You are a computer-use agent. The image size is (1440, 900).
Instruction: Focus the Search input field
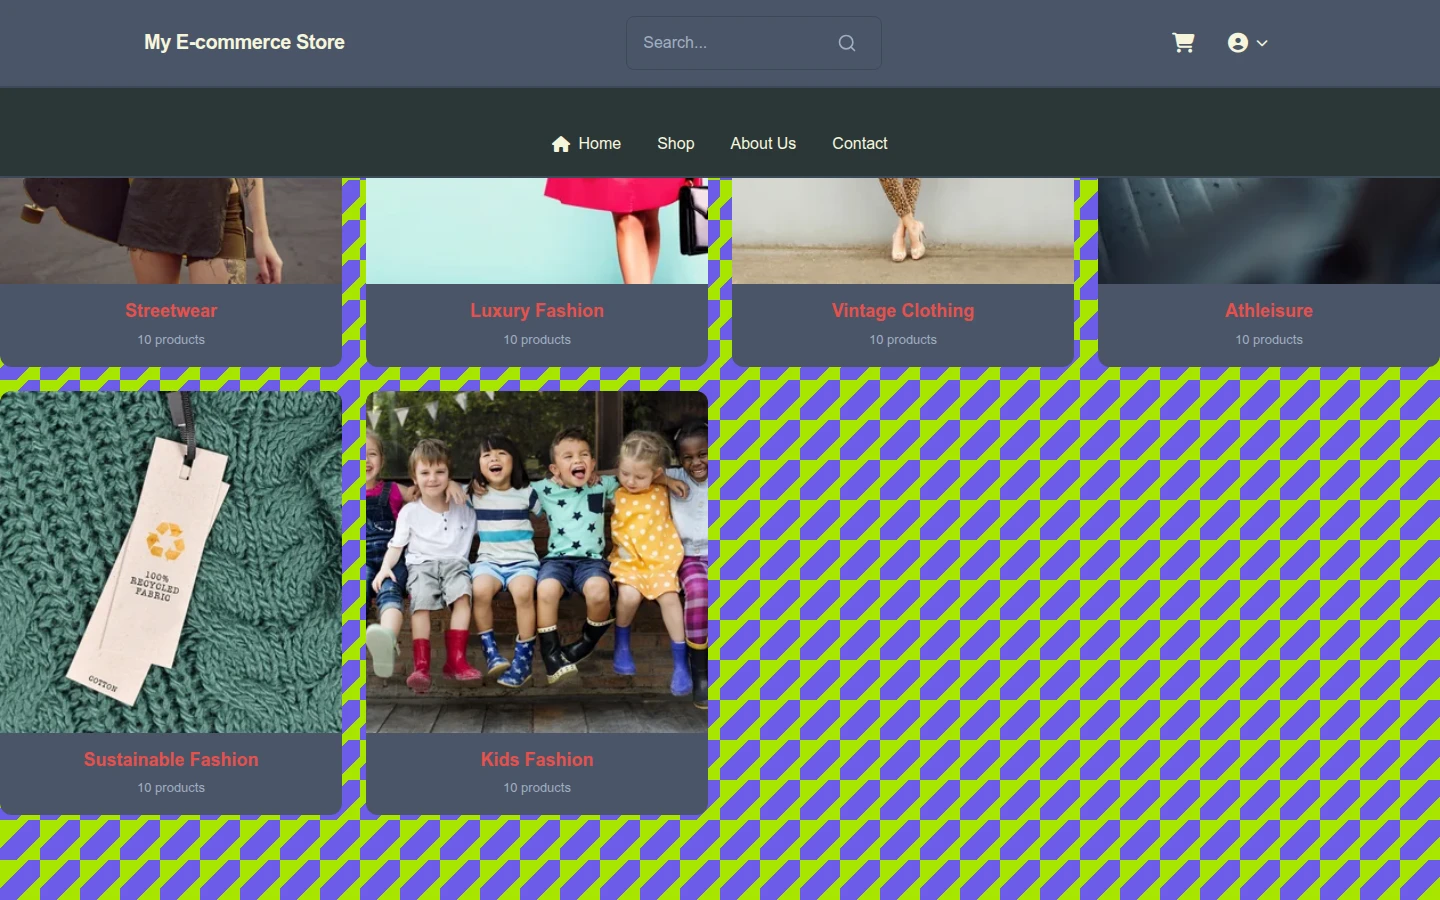point(754,43)
